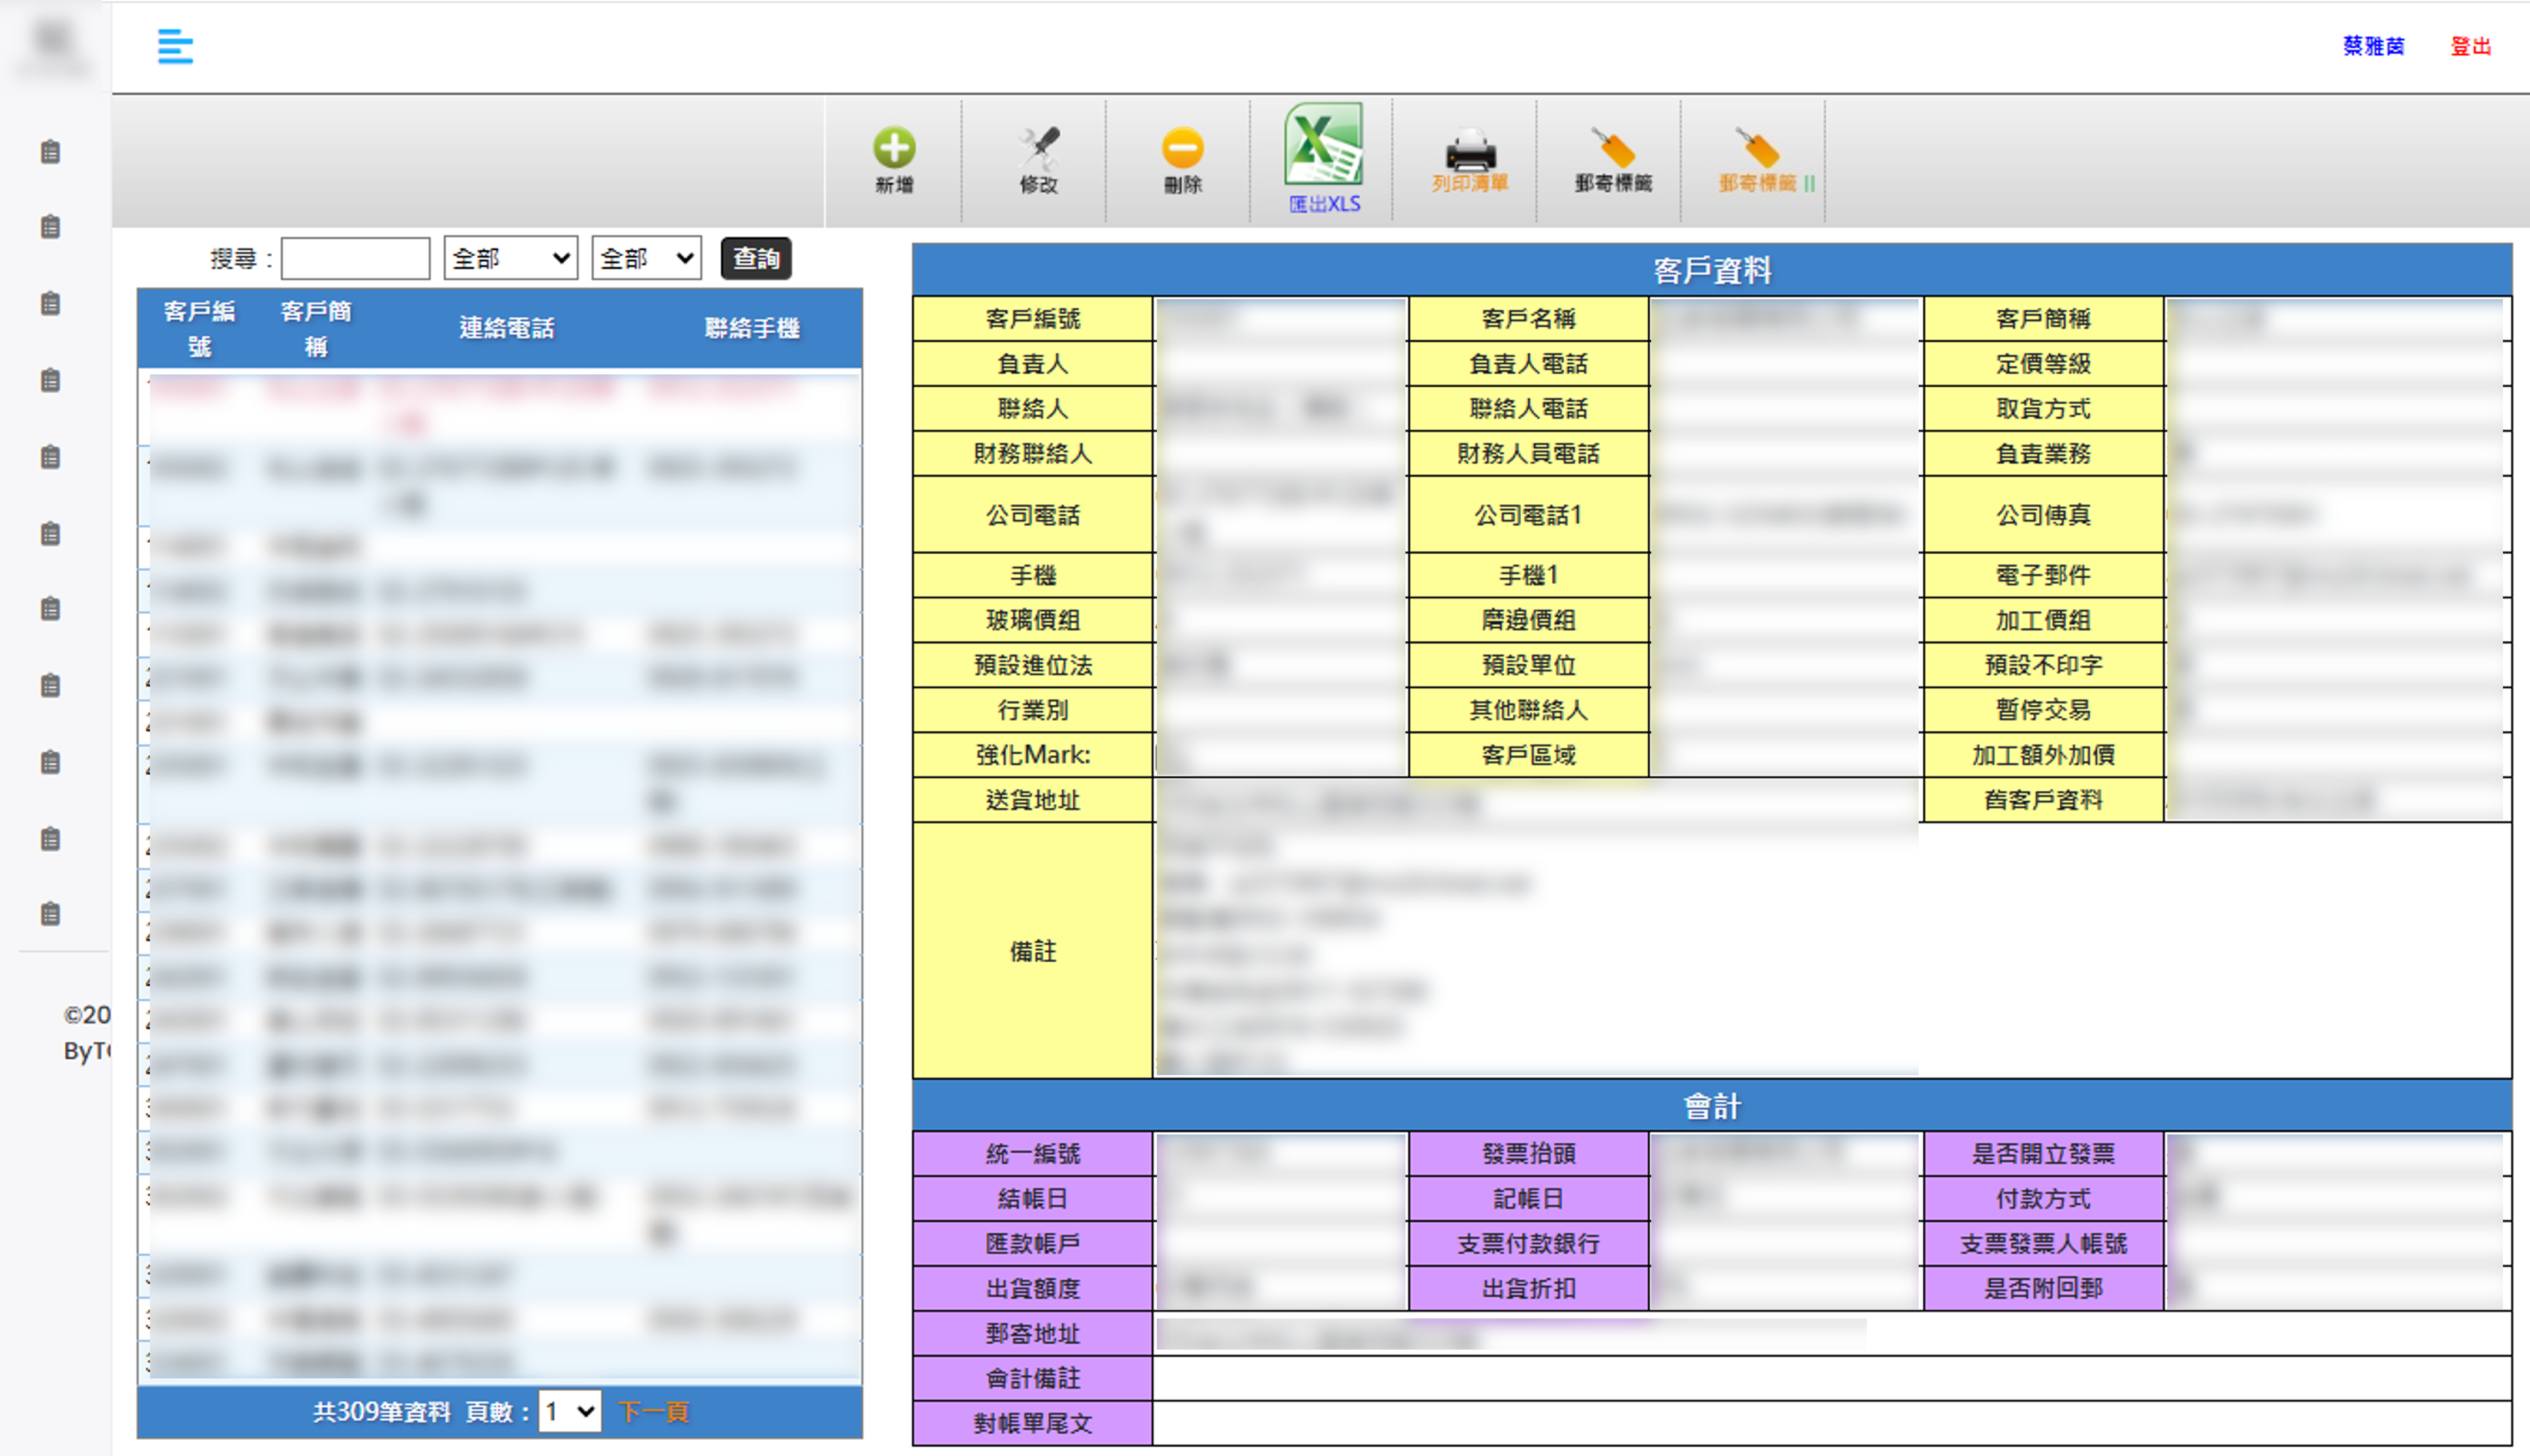Open the 頁數 page number dropdown
This screenshot has width=2530, height=1456.
(x=569, y=1411)
